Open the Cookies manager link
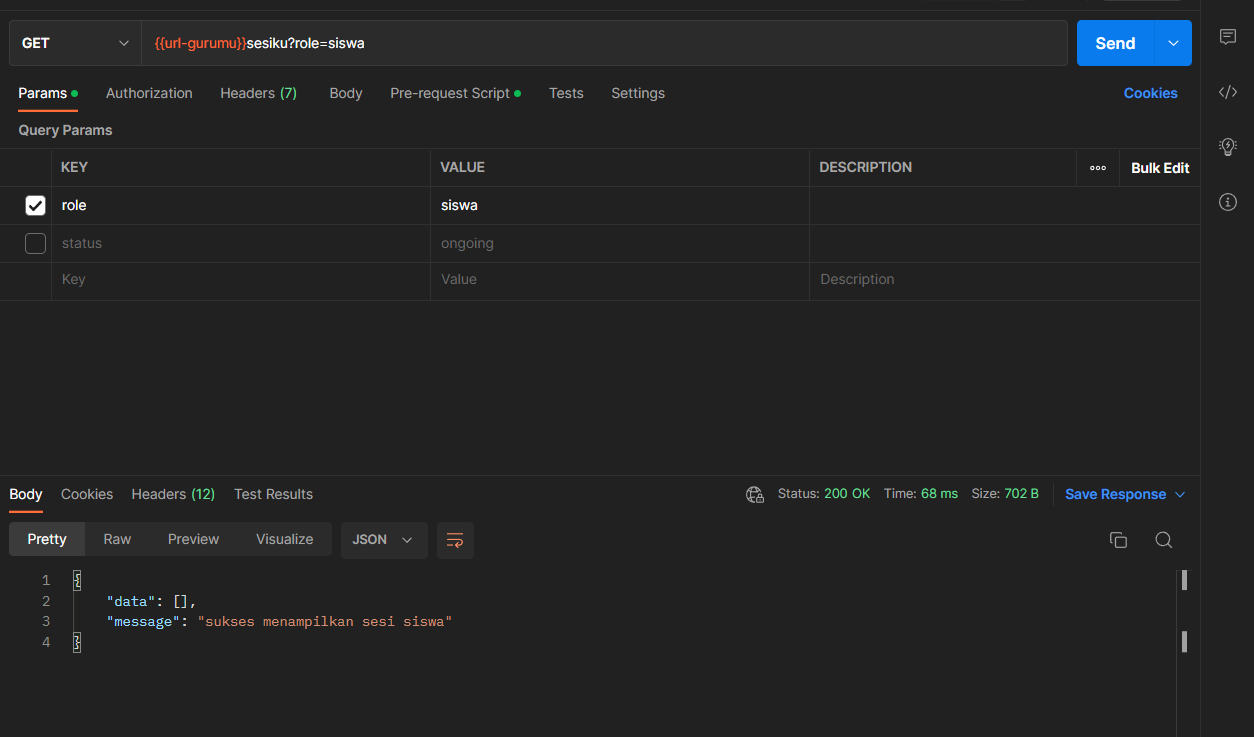 [x=1150, y=92]
